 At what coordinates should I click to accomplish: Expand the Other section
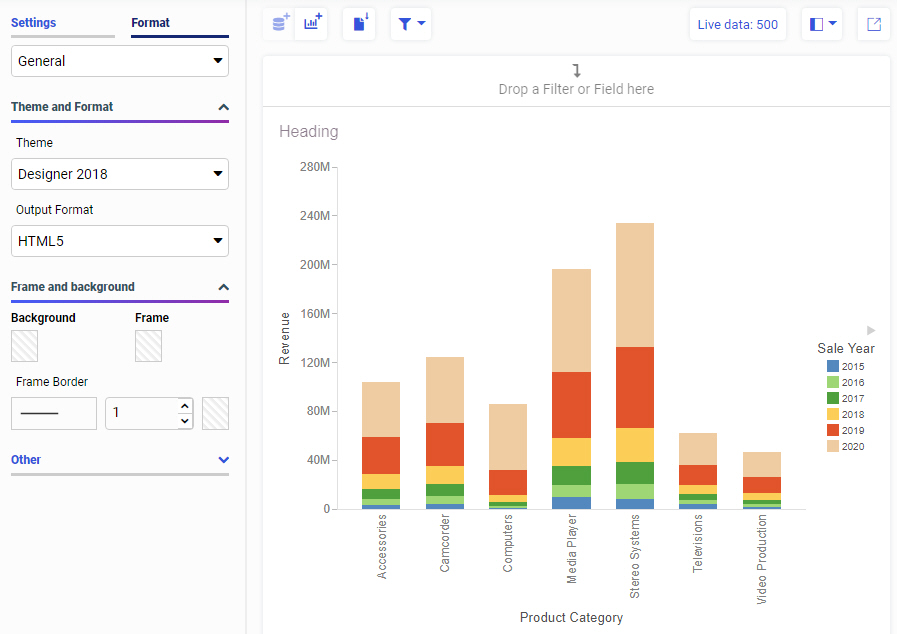point(223,460)
